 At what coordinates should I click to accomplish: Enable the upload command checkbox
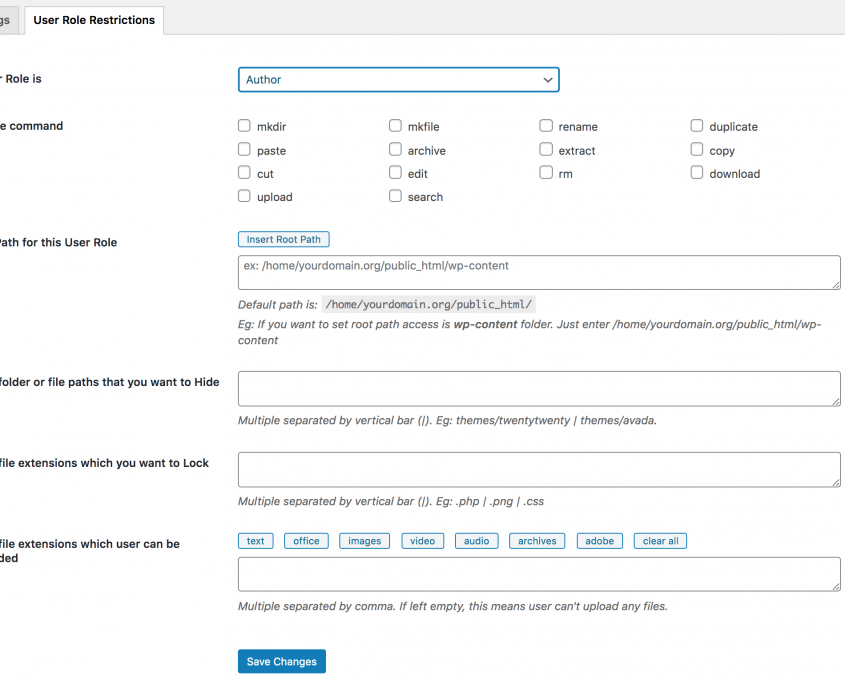click(244, 196)
